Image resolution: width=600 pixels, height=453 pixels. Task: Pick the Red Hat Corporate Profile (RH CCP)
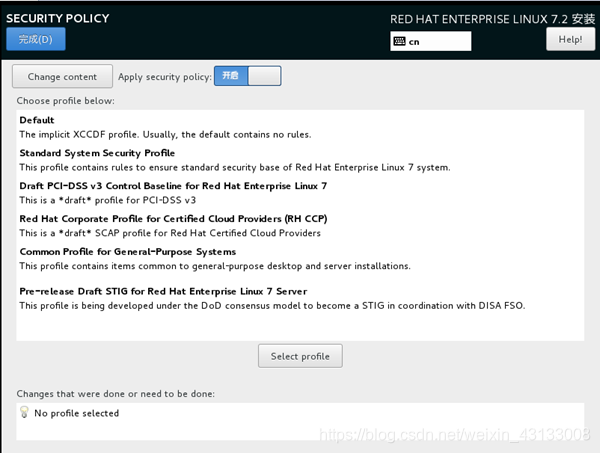(x=300, y=226)
